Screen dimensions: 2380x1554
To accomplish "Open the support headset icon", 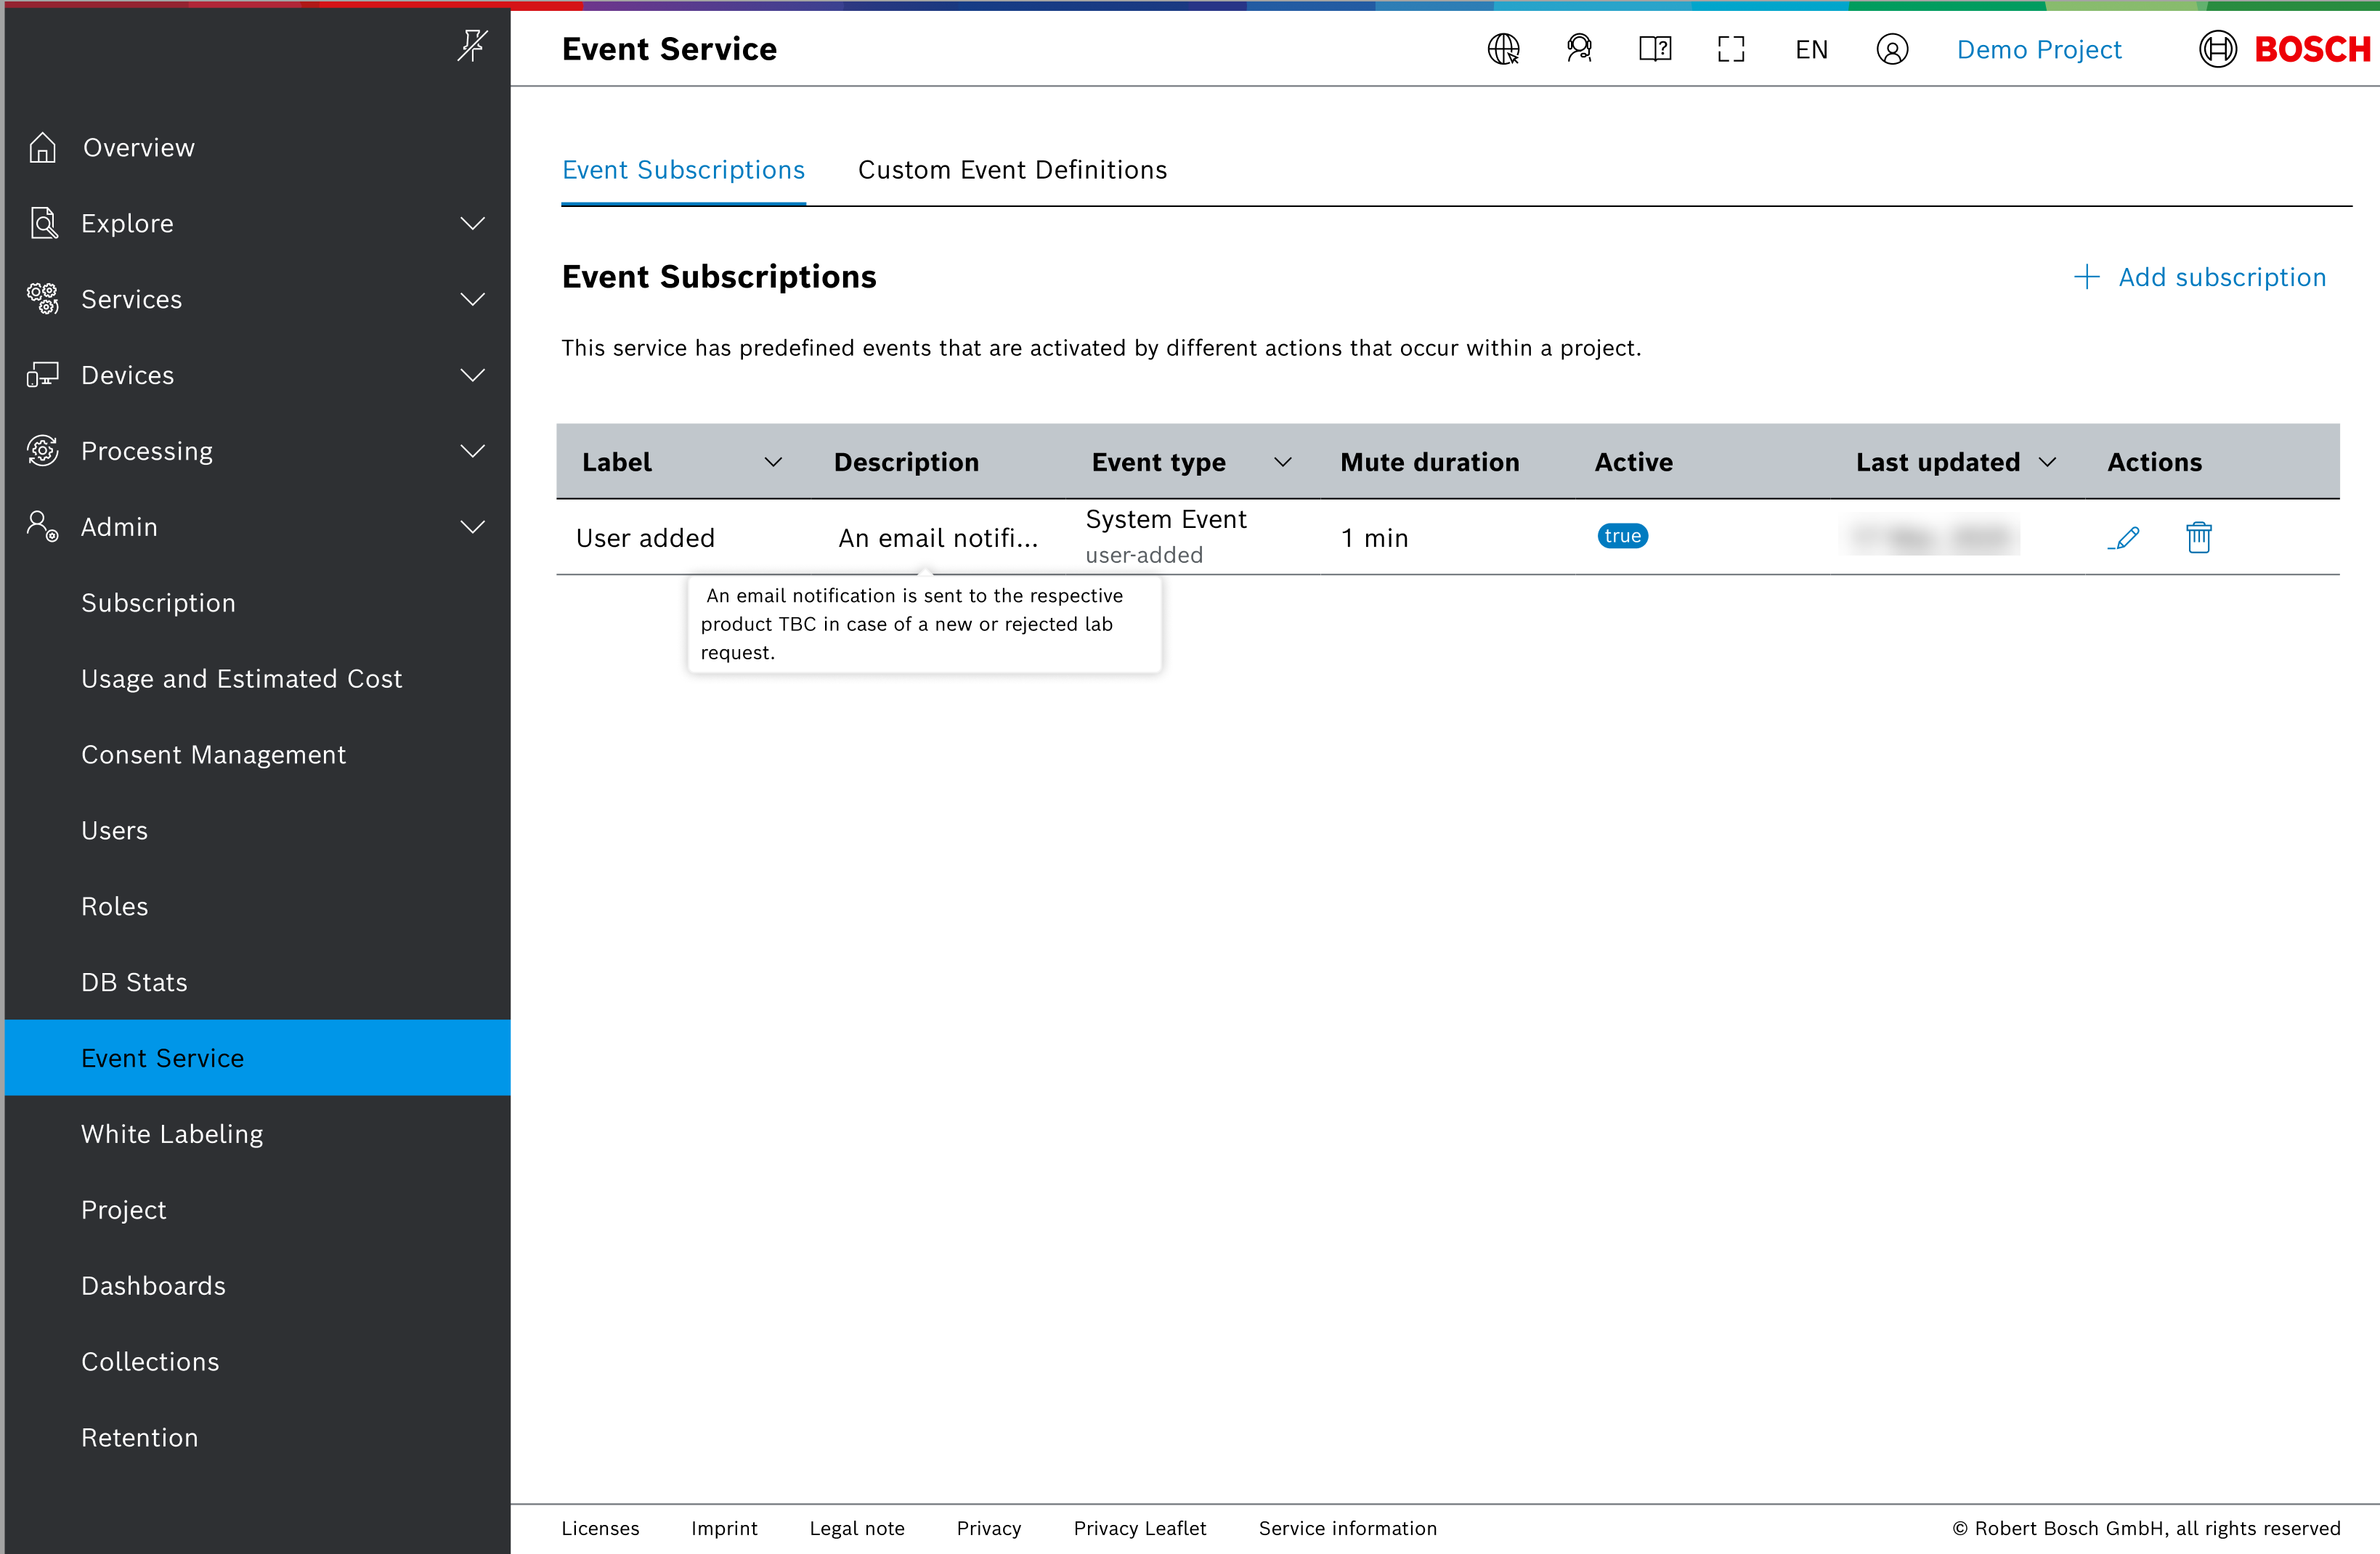I will tap(1579, 49).
